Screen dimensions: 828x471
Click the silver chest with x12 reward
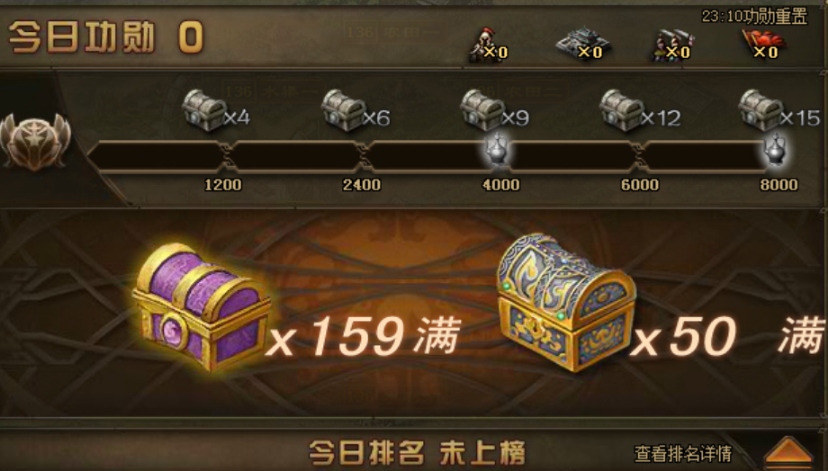click(622, 110)
